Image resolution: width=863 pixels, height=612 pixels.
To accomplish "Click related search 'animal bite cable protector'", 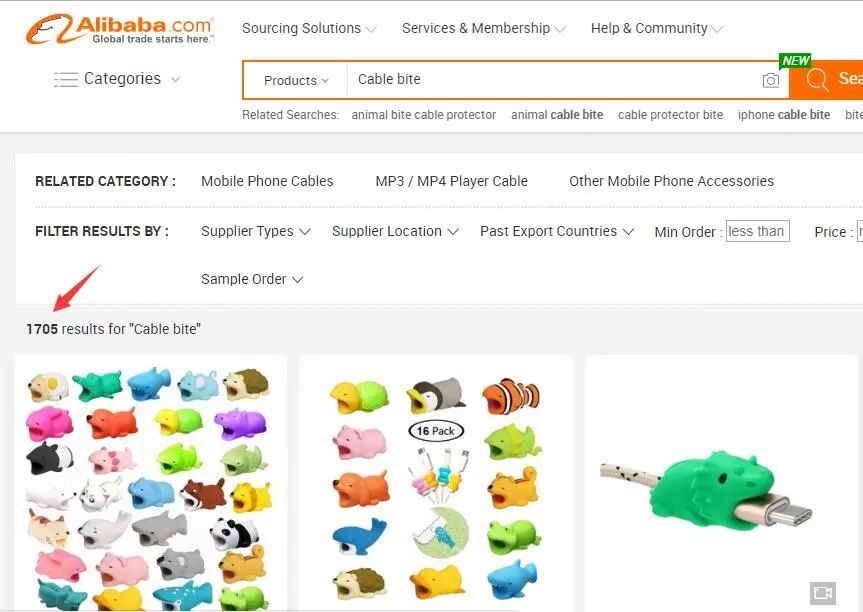I will [x=424, y=114].
